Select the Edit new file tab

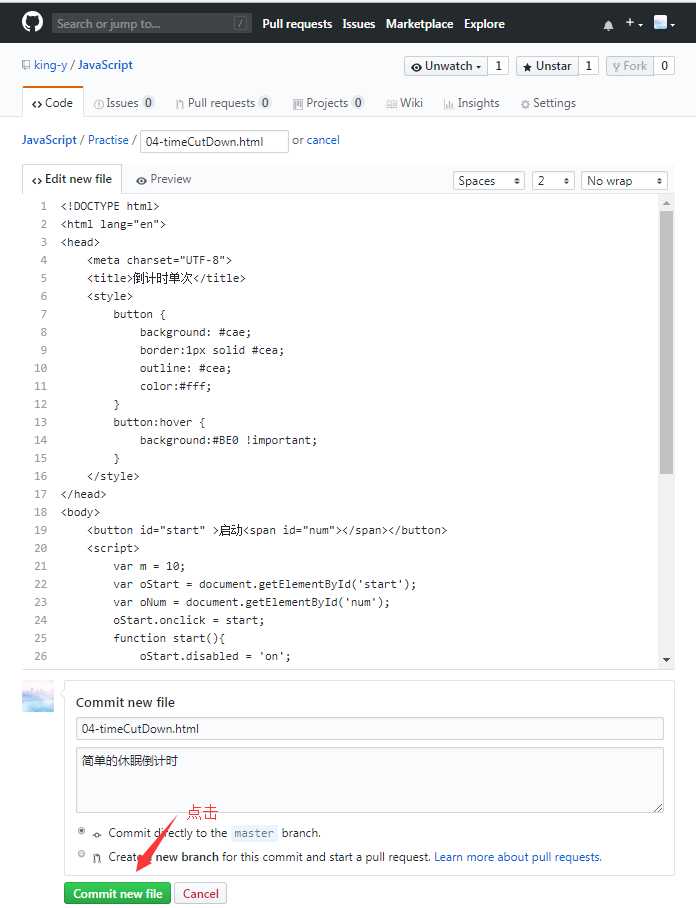click(x=72, y=180)
